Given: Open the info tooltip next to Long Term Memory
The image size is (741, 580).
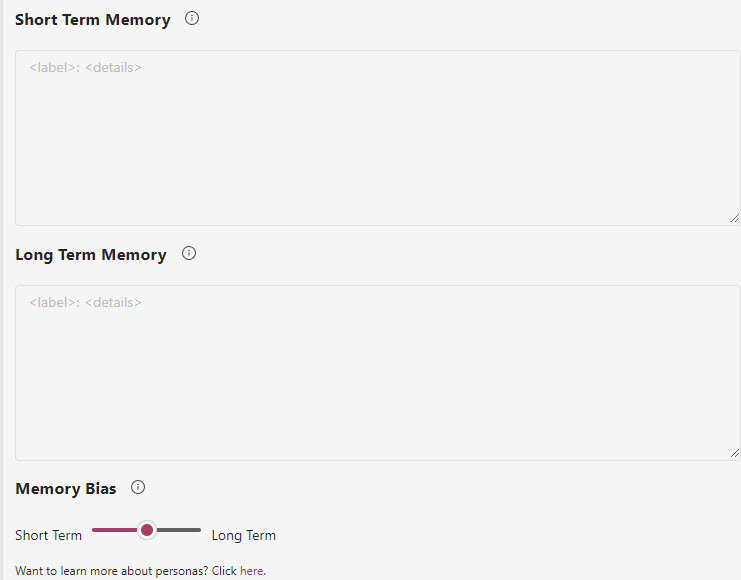Looking at the screenshot, I should [x=189, y=253].
